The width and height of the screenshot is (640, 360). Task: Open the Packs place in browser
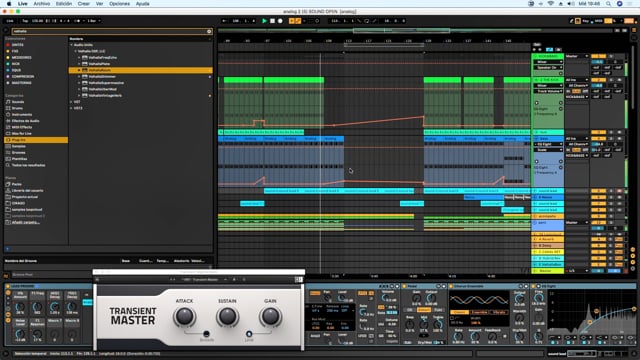[16, 184]
